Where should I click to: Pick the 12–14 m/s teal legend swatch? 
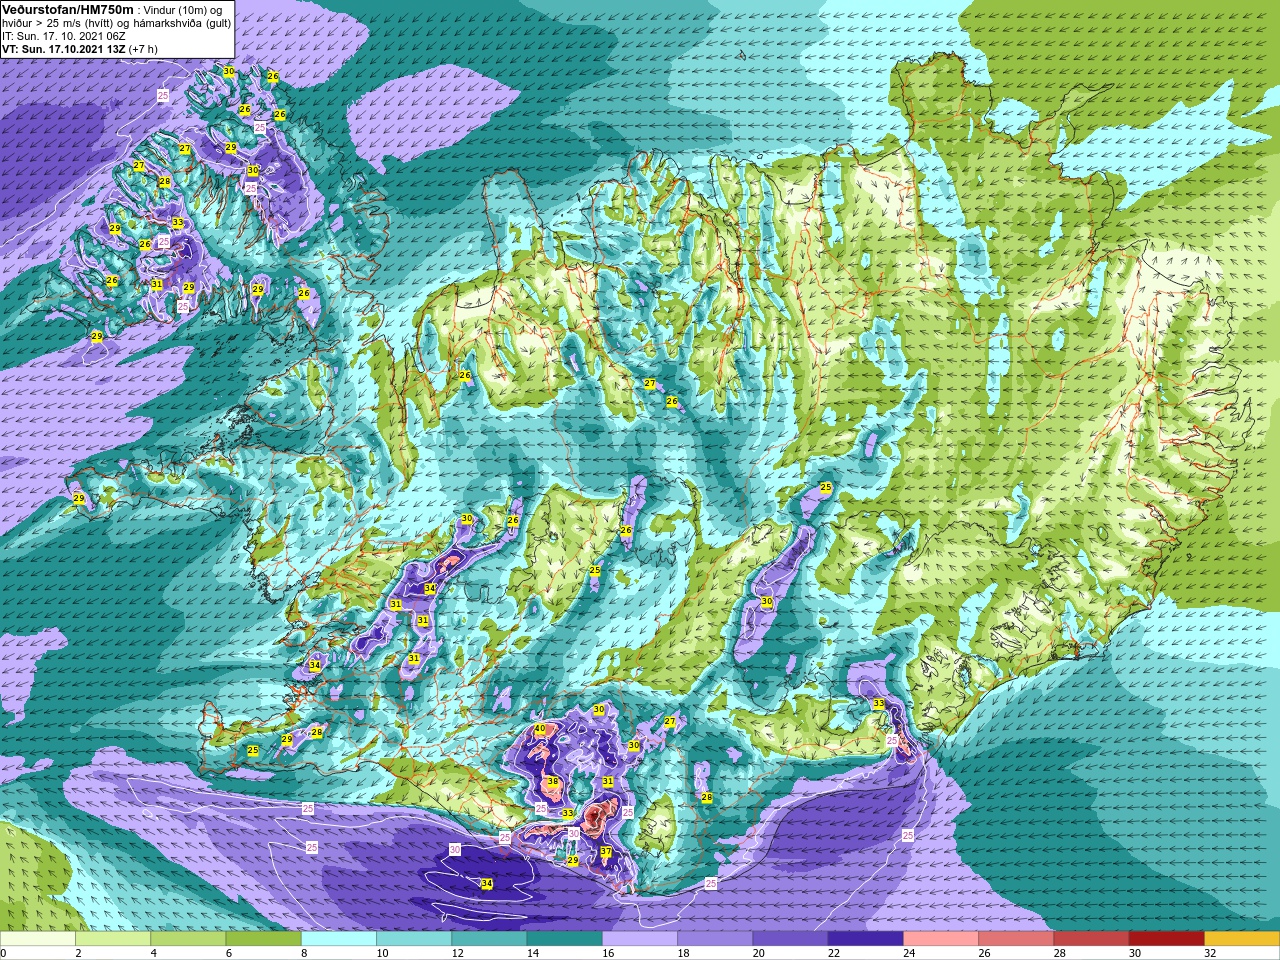click(x=489, y=939)
